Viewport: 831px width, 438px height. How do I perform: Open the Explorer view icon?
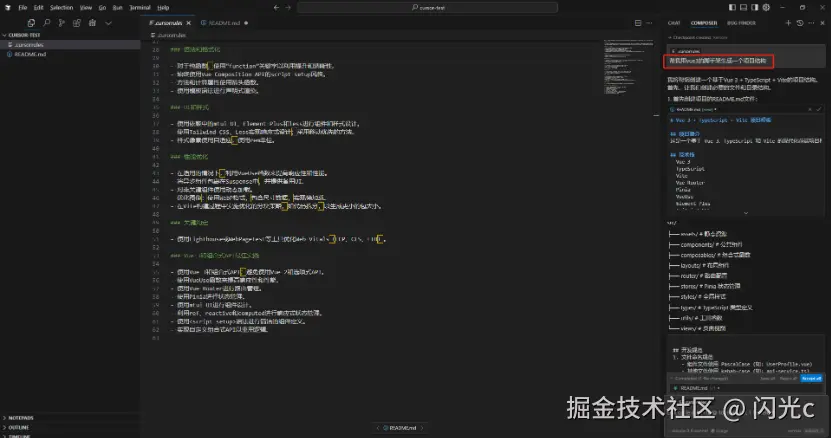(31, 23)
